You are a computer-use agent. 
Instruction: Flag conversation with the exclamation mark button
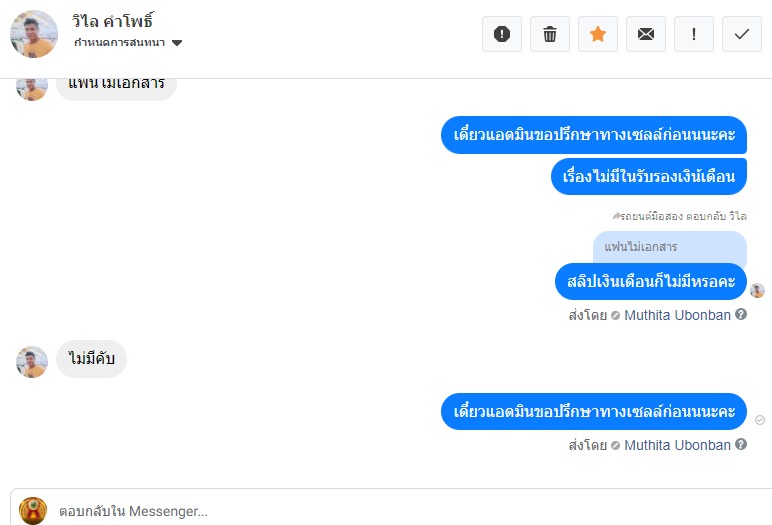694,34
